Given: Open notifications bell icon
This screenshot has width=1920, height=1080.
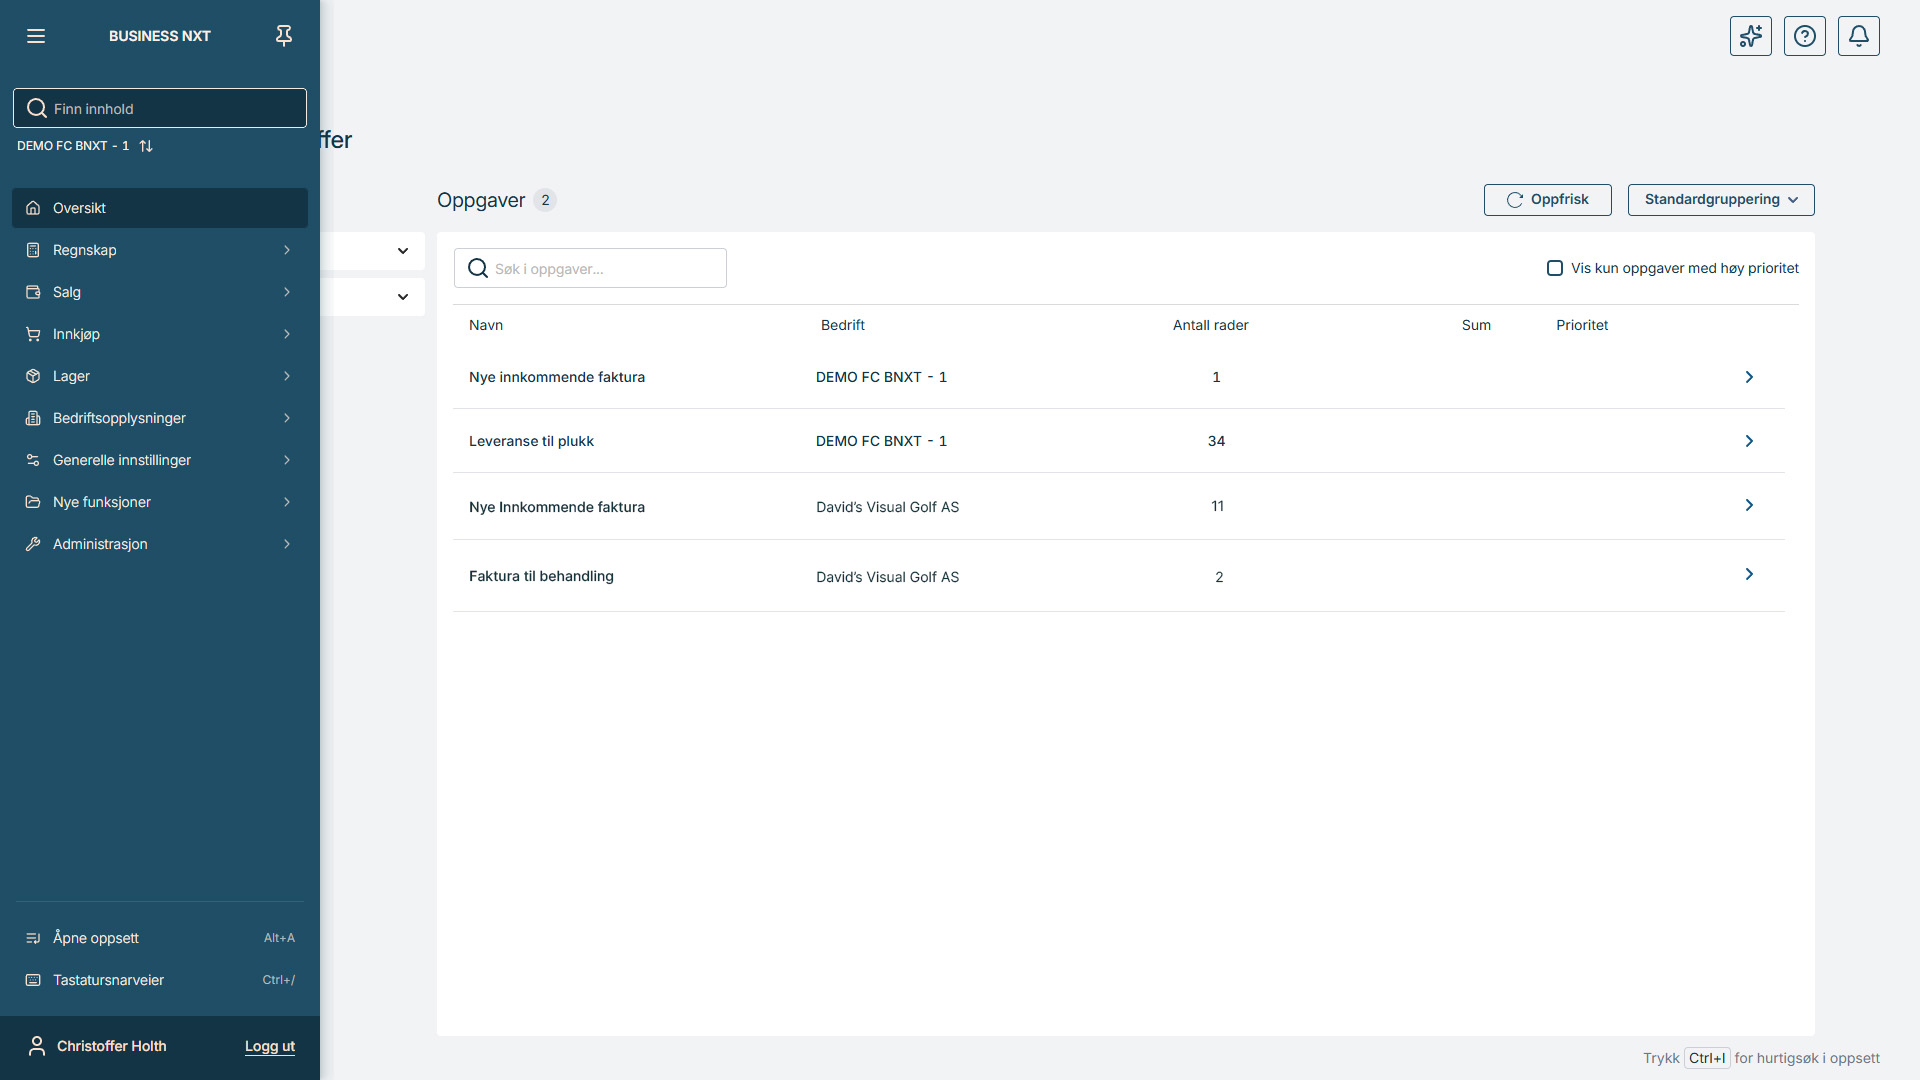Looking at the screenshot, I should [1858, 36].
